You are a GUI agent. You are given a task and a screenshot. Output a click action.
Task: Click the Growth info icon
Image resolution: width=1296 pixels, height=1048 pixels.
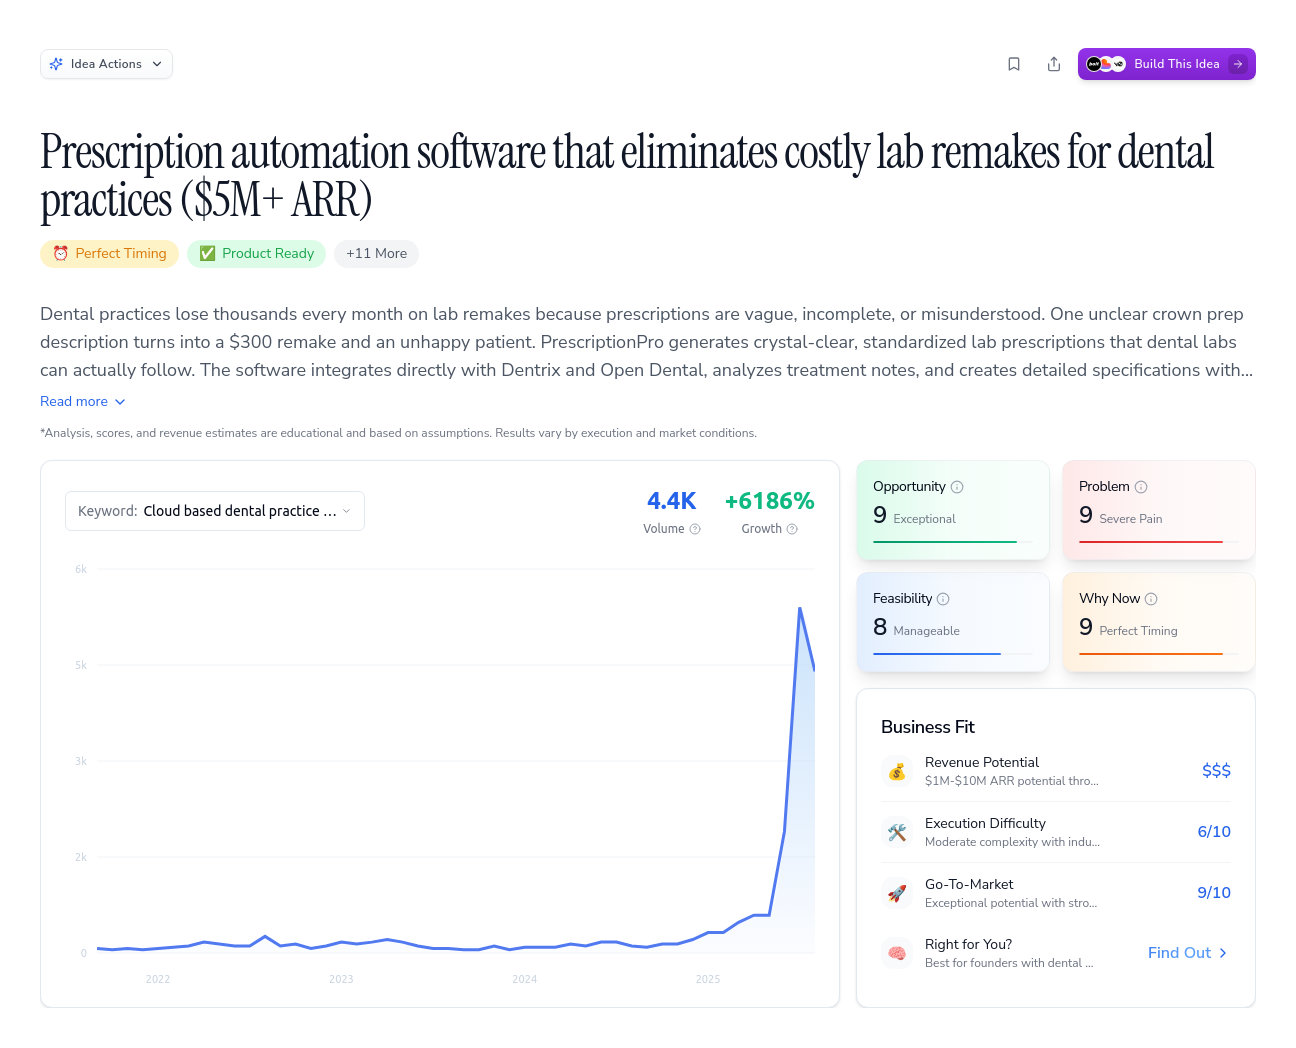792,529
